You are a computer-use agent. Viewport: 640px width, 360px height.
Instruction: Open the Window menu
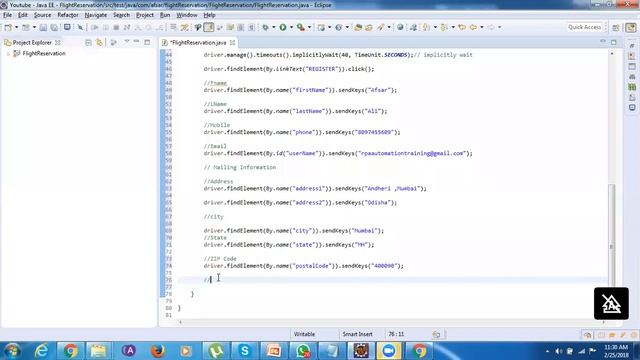coord(187,15)
